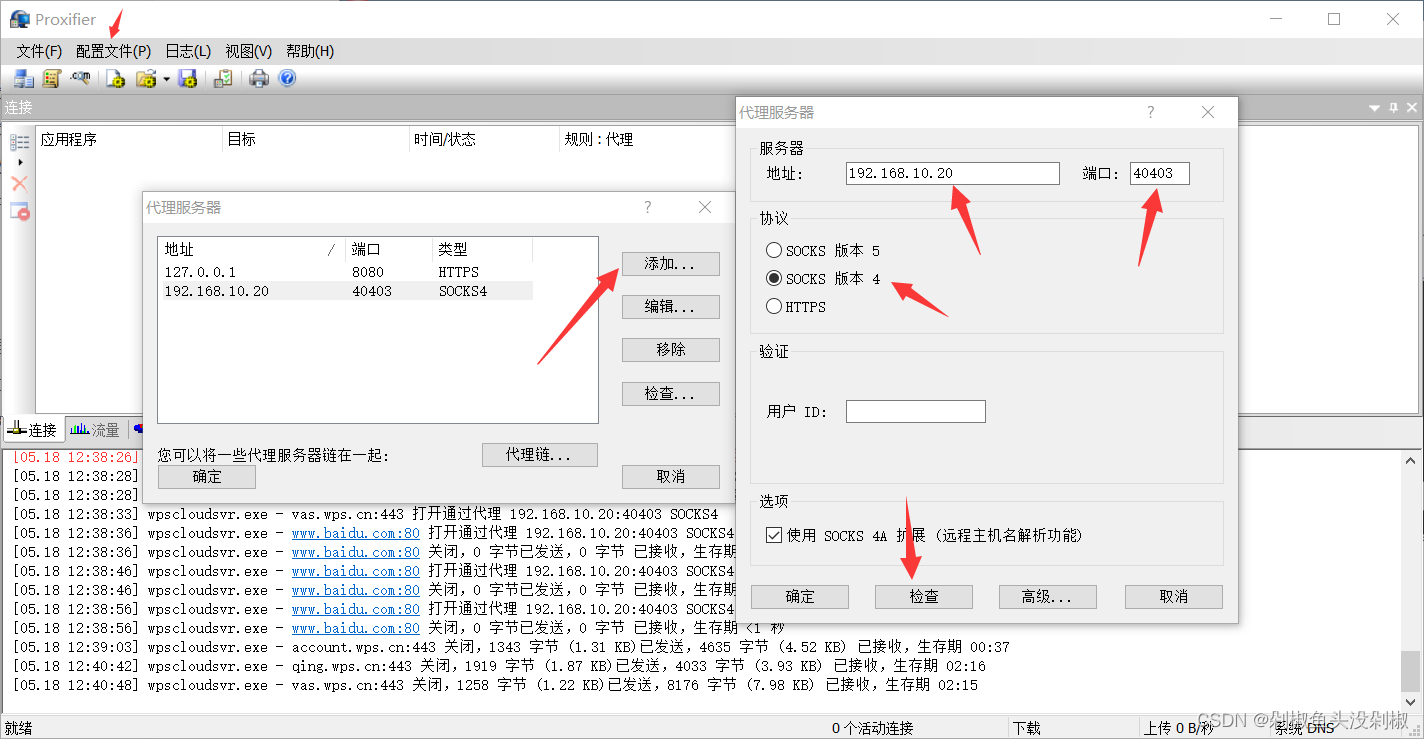Click help ? button on proxy edit dialog
Image resolution: width=1424 pixels, height=739 pixels.
pyautogui.click(x=1151, y=112)
